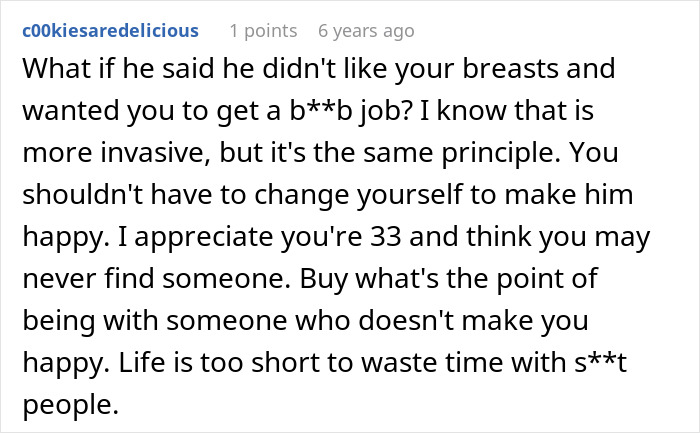This screenshot has width=700, height=433.
Task: Click the "1 points" score text
Action: 264,30
